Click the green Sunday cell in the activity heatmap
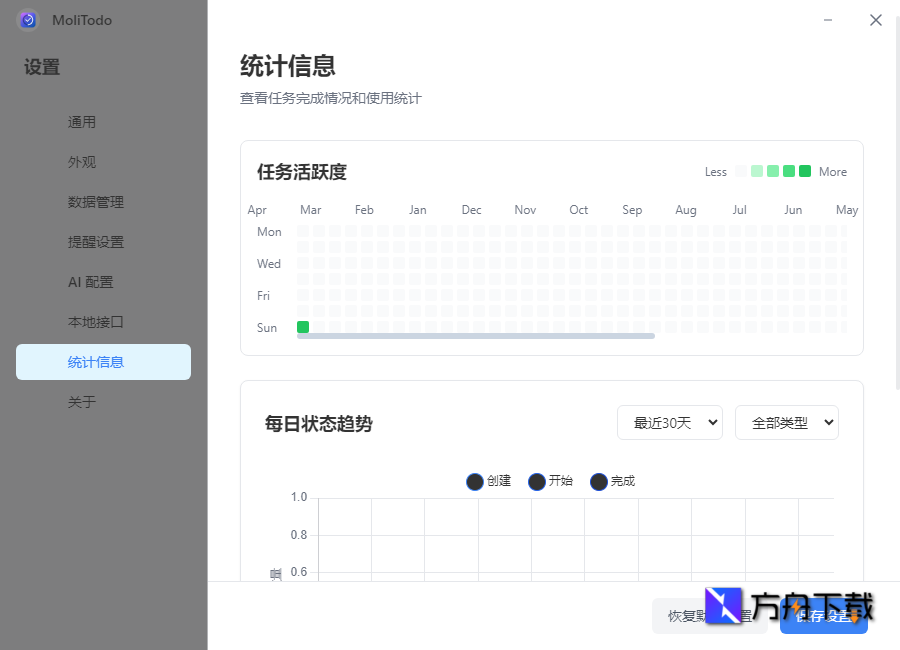The width and height of the screenshot is (900, 650). click(302, 326)
